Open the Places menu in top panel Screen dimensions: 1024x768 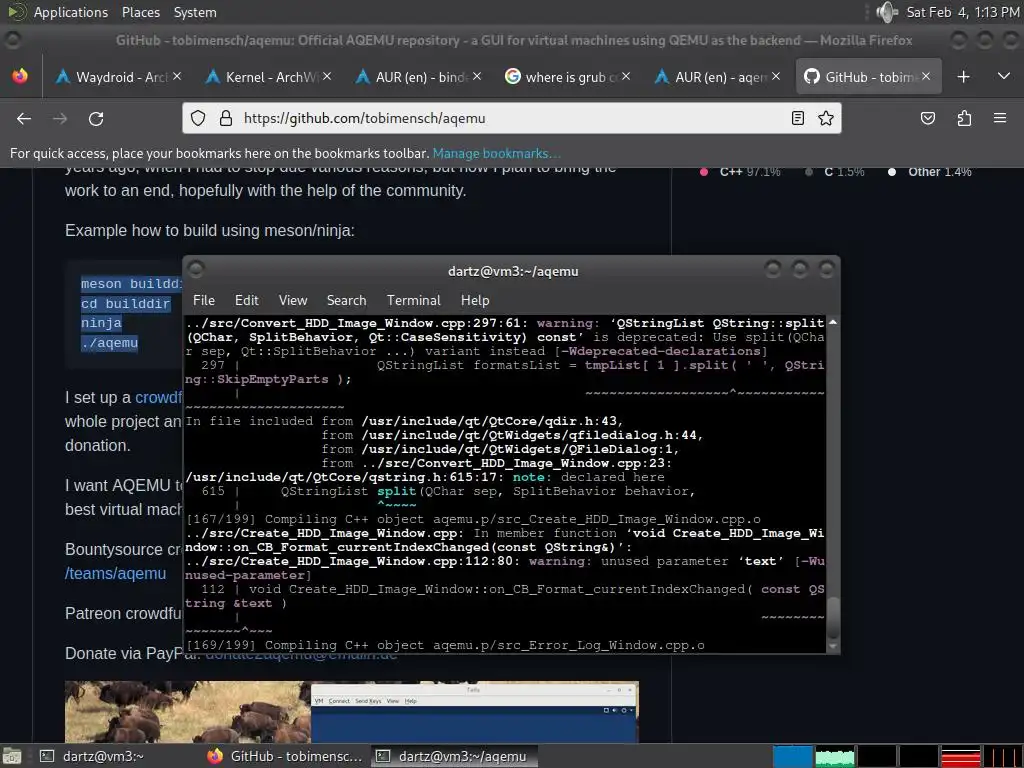pos(140,12)
